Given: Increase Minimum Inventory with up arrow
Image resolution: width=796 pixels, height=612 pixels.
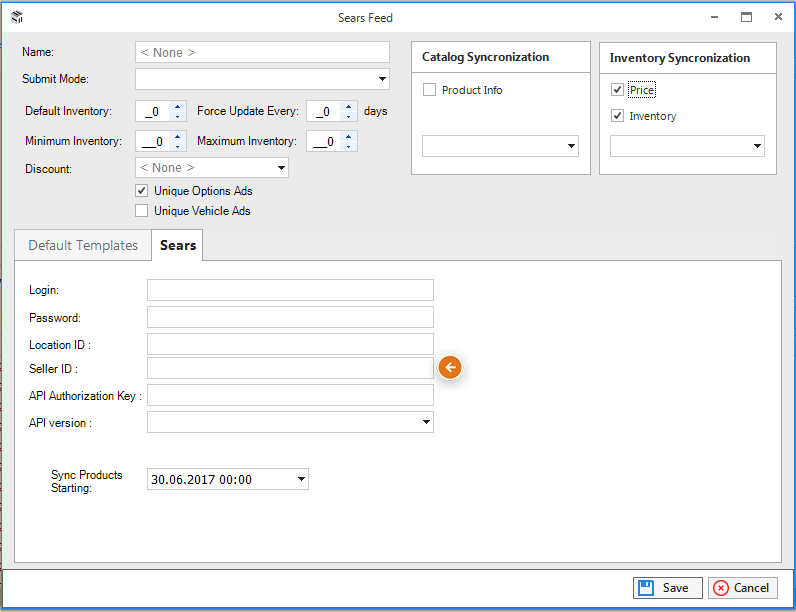Looking at the screenshot, I should (177, 137).
